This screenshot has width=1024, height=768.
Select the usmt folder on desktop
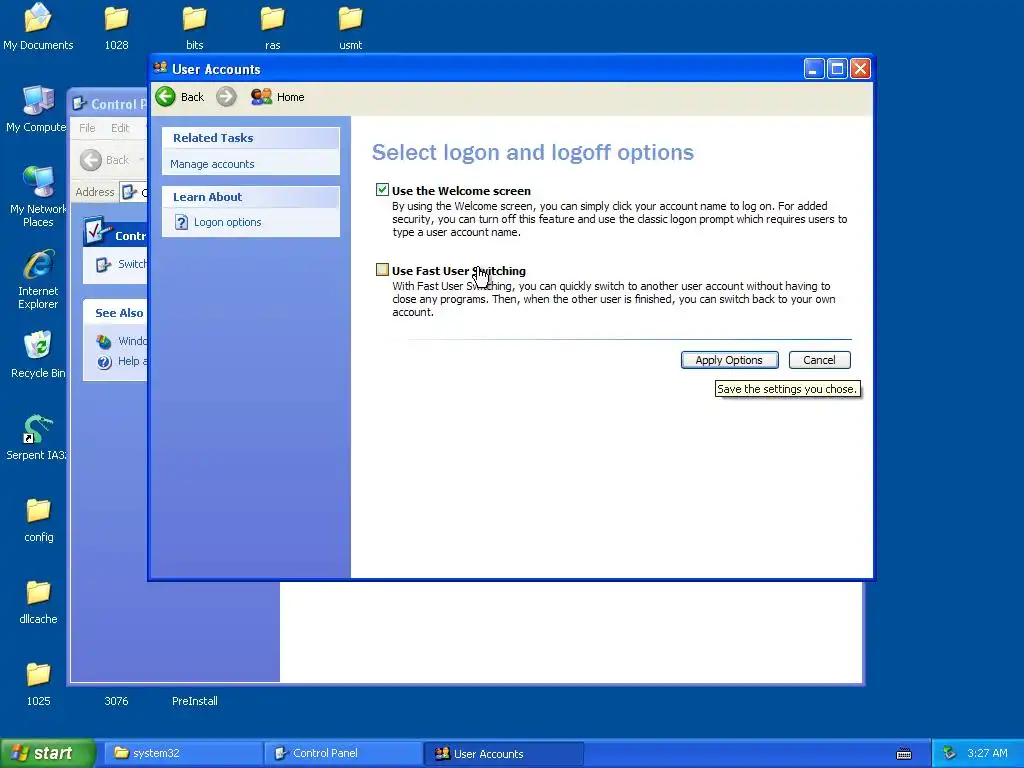click(351, 27)
